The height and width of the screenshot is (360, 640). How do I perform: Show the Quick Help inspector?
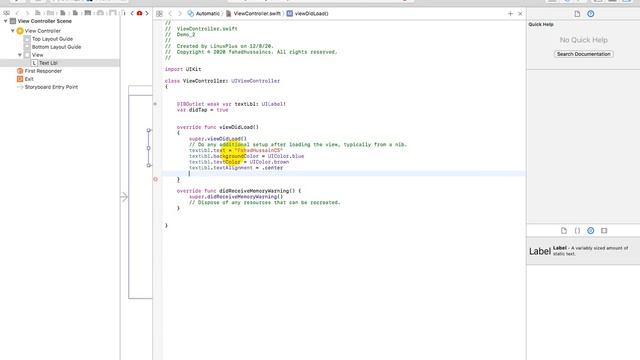coord(591,14)
